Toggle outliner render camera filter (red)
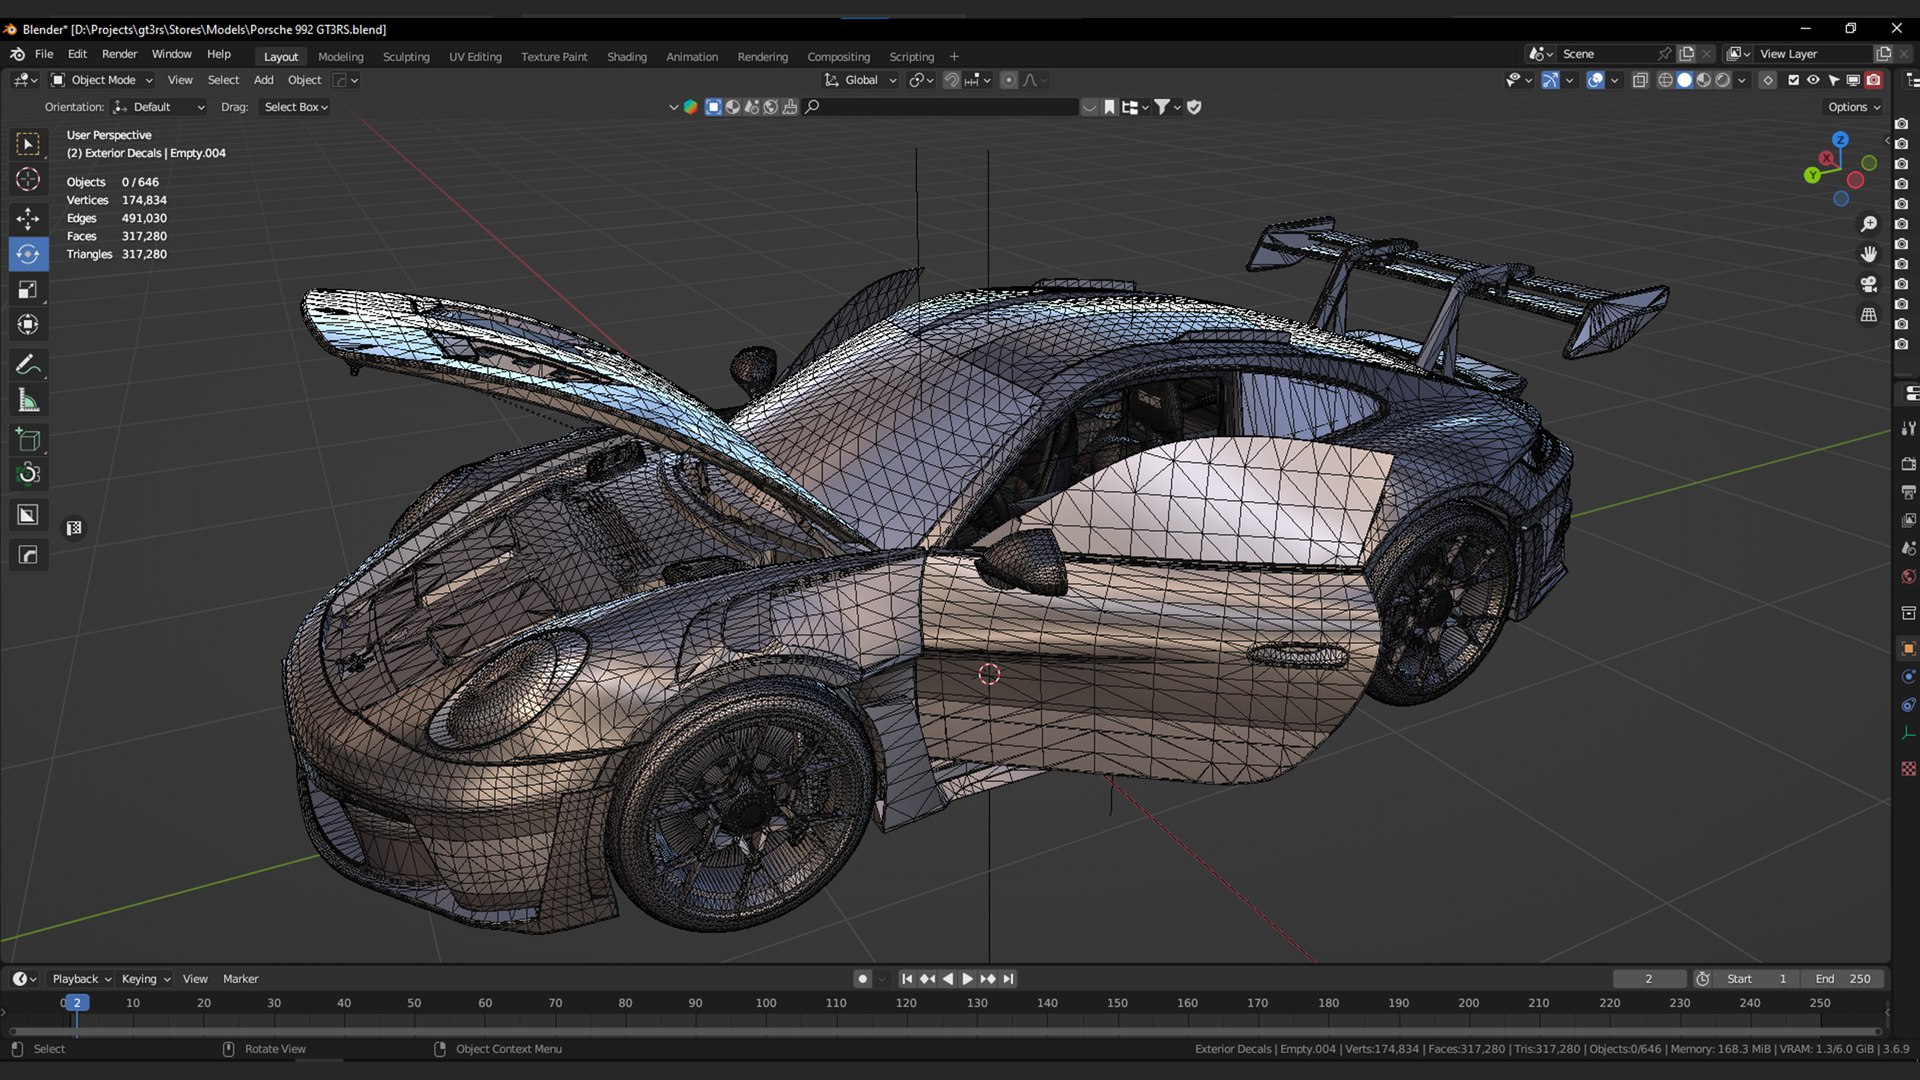Viewport: 1920px width, 1080px height. 1874,80
